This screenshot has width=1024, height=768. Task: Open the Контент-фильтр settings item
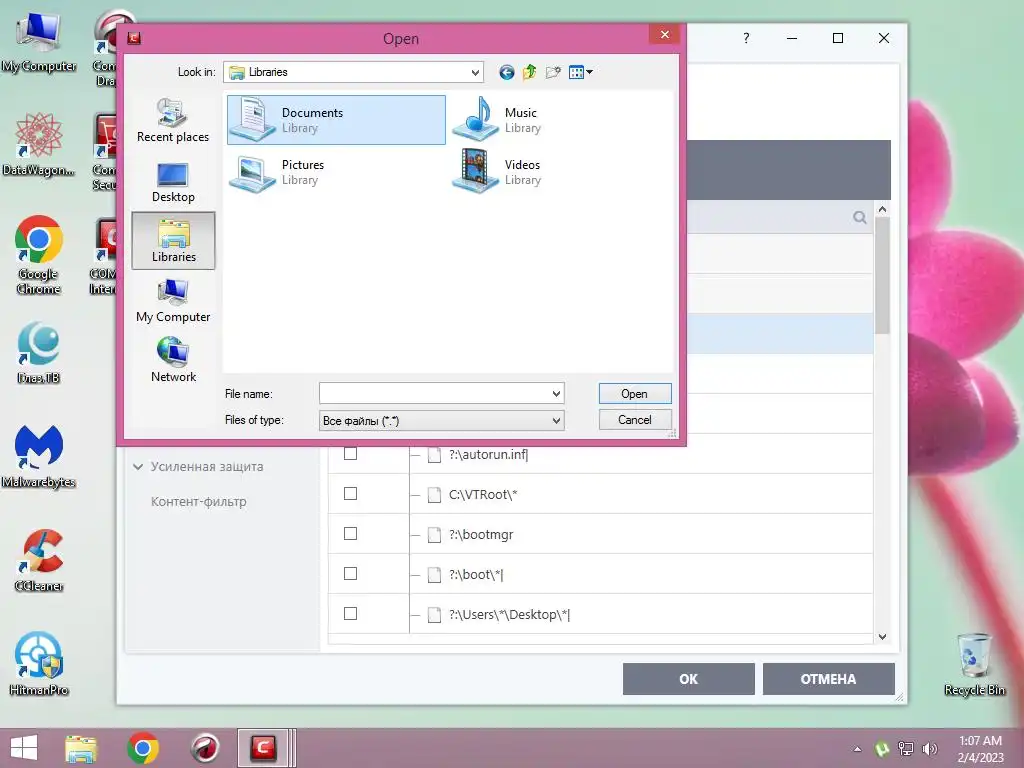(x=199, y=502)
